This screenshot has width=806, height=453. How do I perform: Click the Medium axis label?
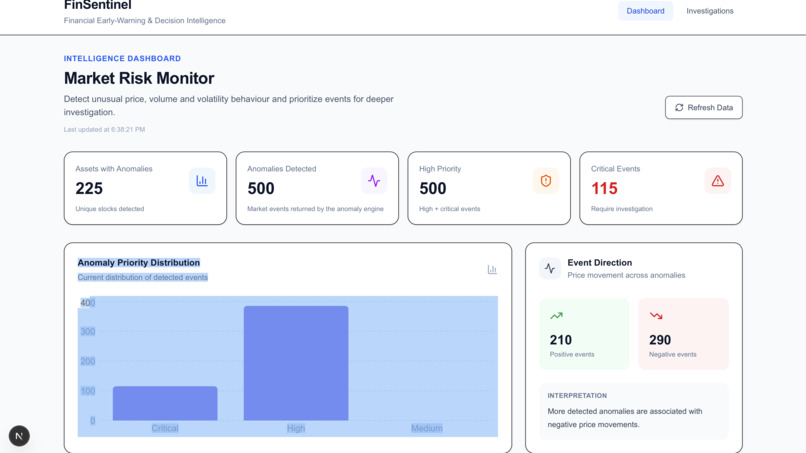tap(427, 428)
